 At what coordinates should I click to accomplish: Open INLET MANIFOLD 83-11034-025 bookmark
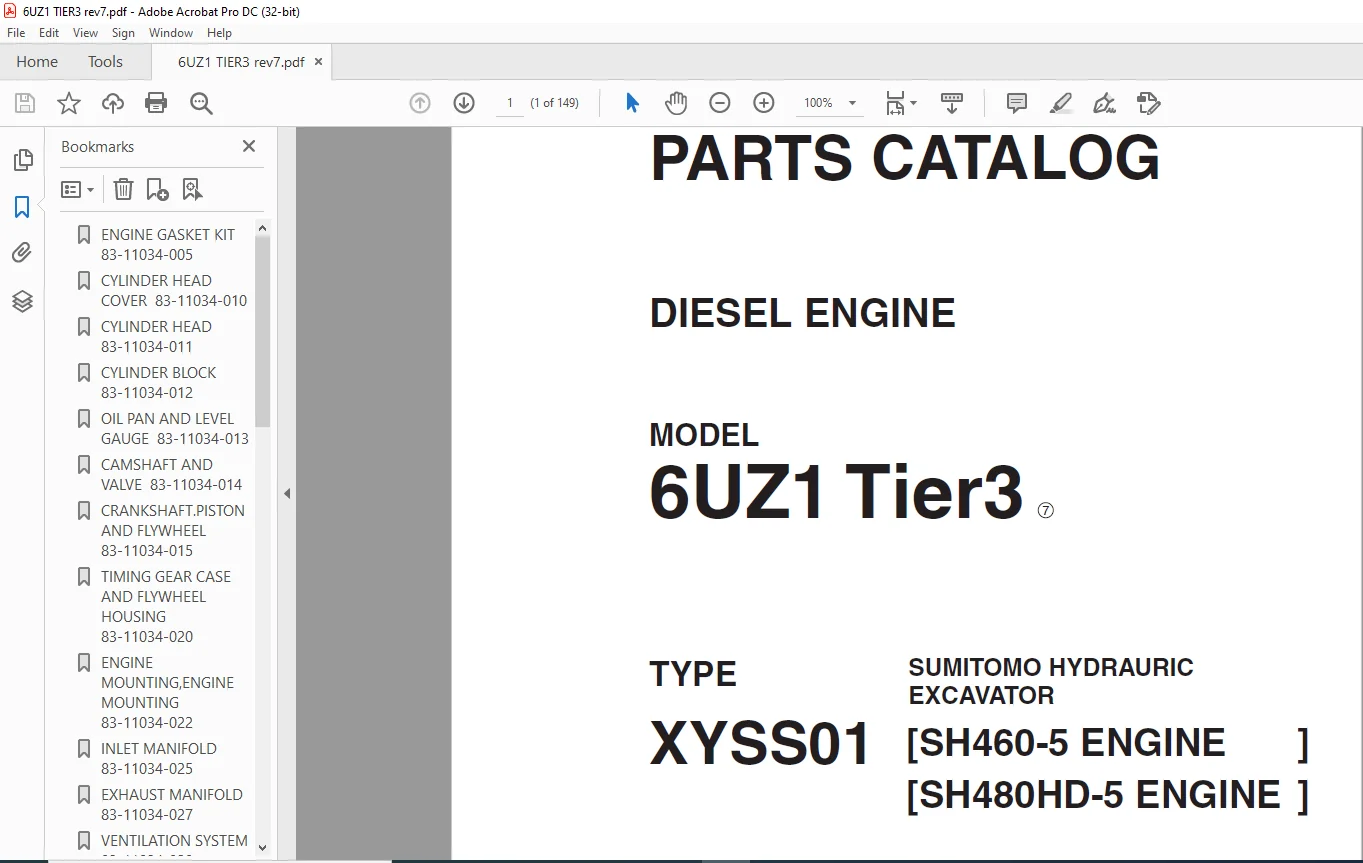click(159, 758)
